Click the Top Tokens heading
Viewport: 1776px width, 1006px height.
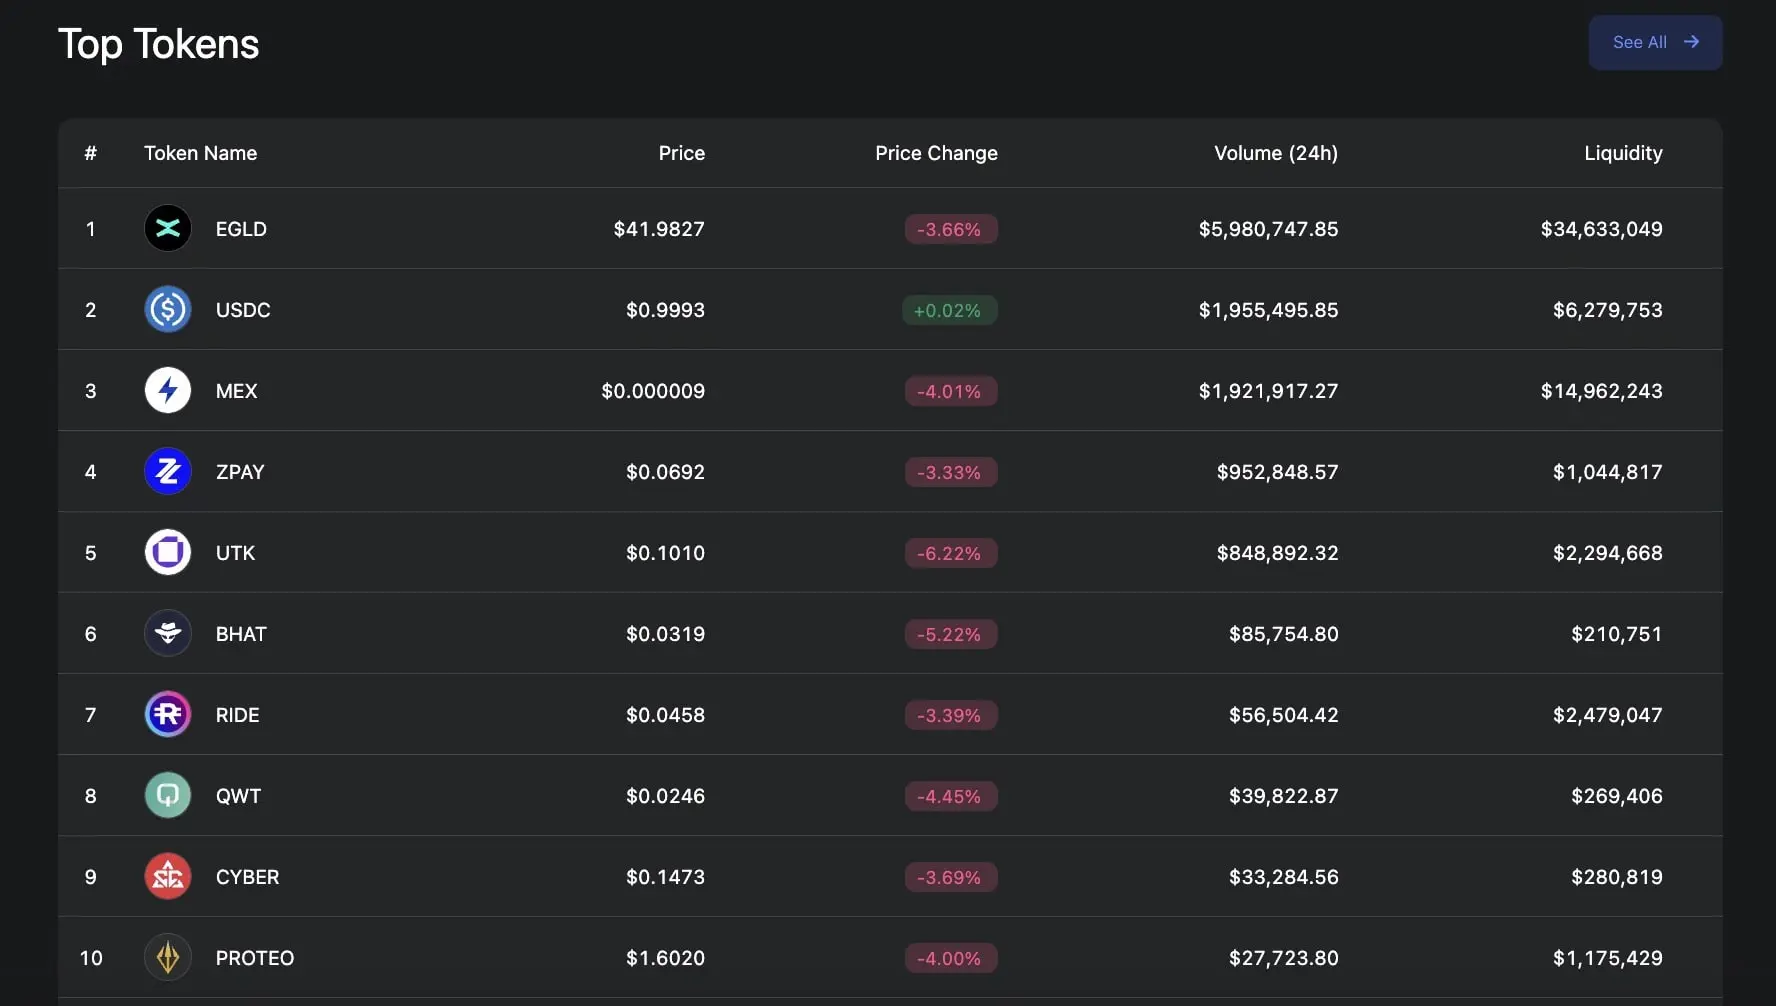[x=159, y=44]
